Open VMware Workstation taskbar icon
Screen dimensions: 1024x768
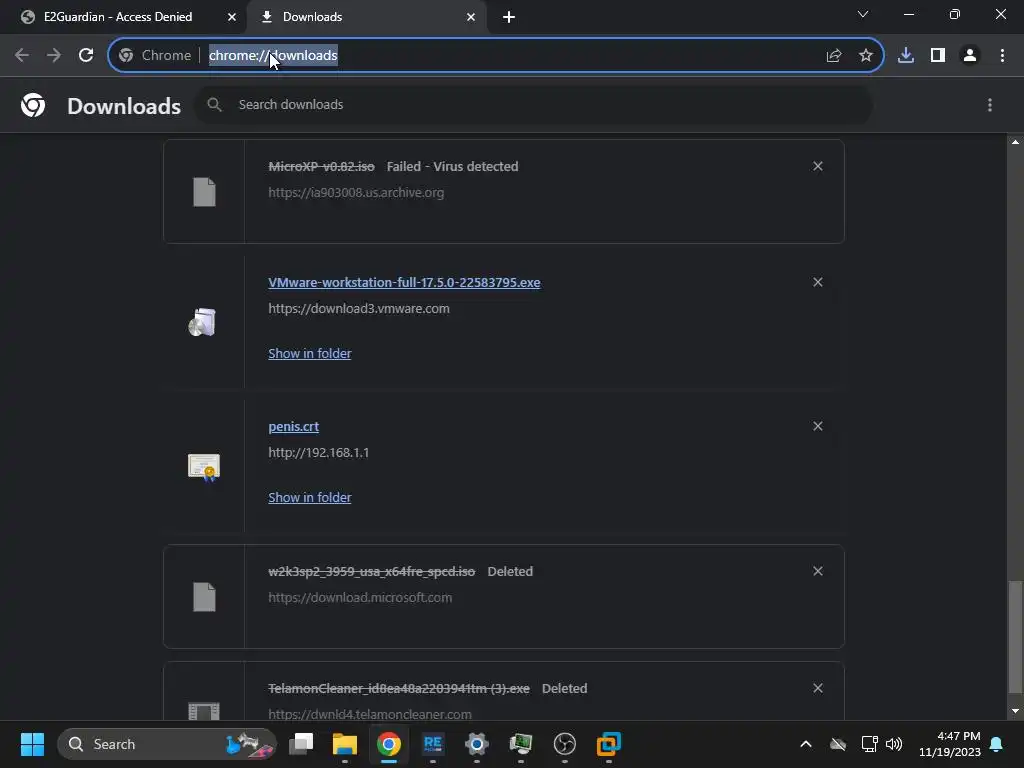609,744
